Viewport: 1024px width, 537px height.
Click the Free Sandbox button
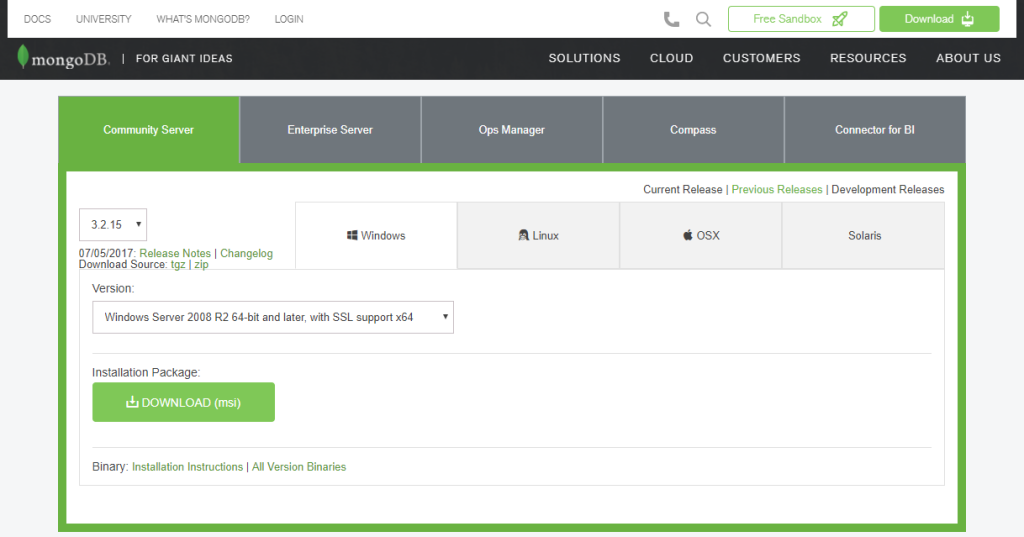[801, 19]
